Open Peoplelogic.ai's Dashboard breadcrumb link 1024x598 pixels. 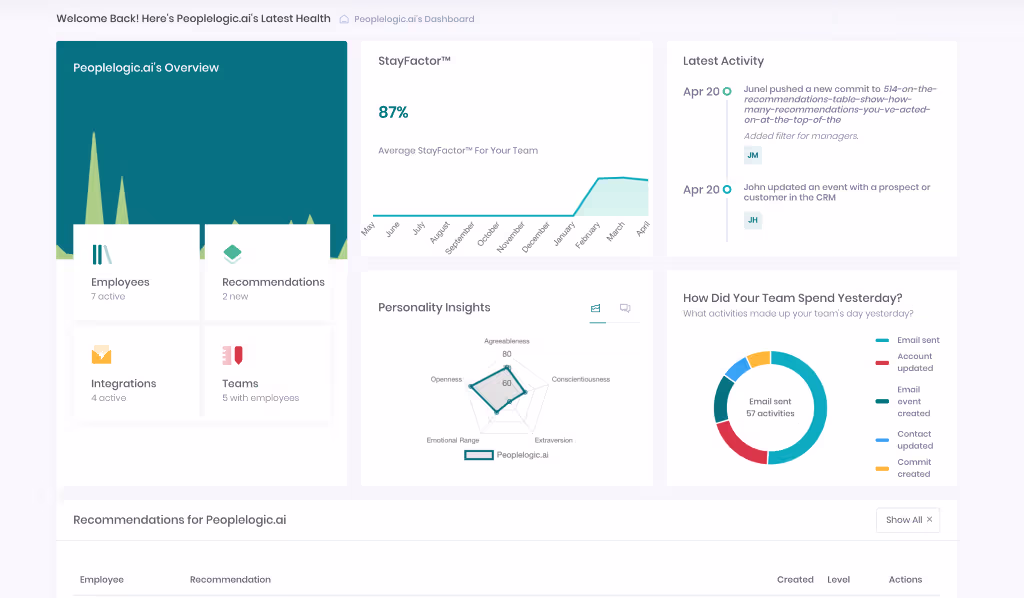pos(414,19)
